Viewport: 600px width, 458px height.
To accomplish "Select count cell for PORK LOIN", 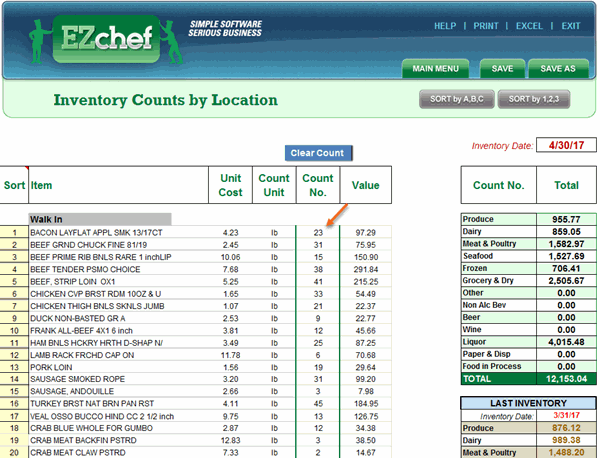I will coord(318,367).
